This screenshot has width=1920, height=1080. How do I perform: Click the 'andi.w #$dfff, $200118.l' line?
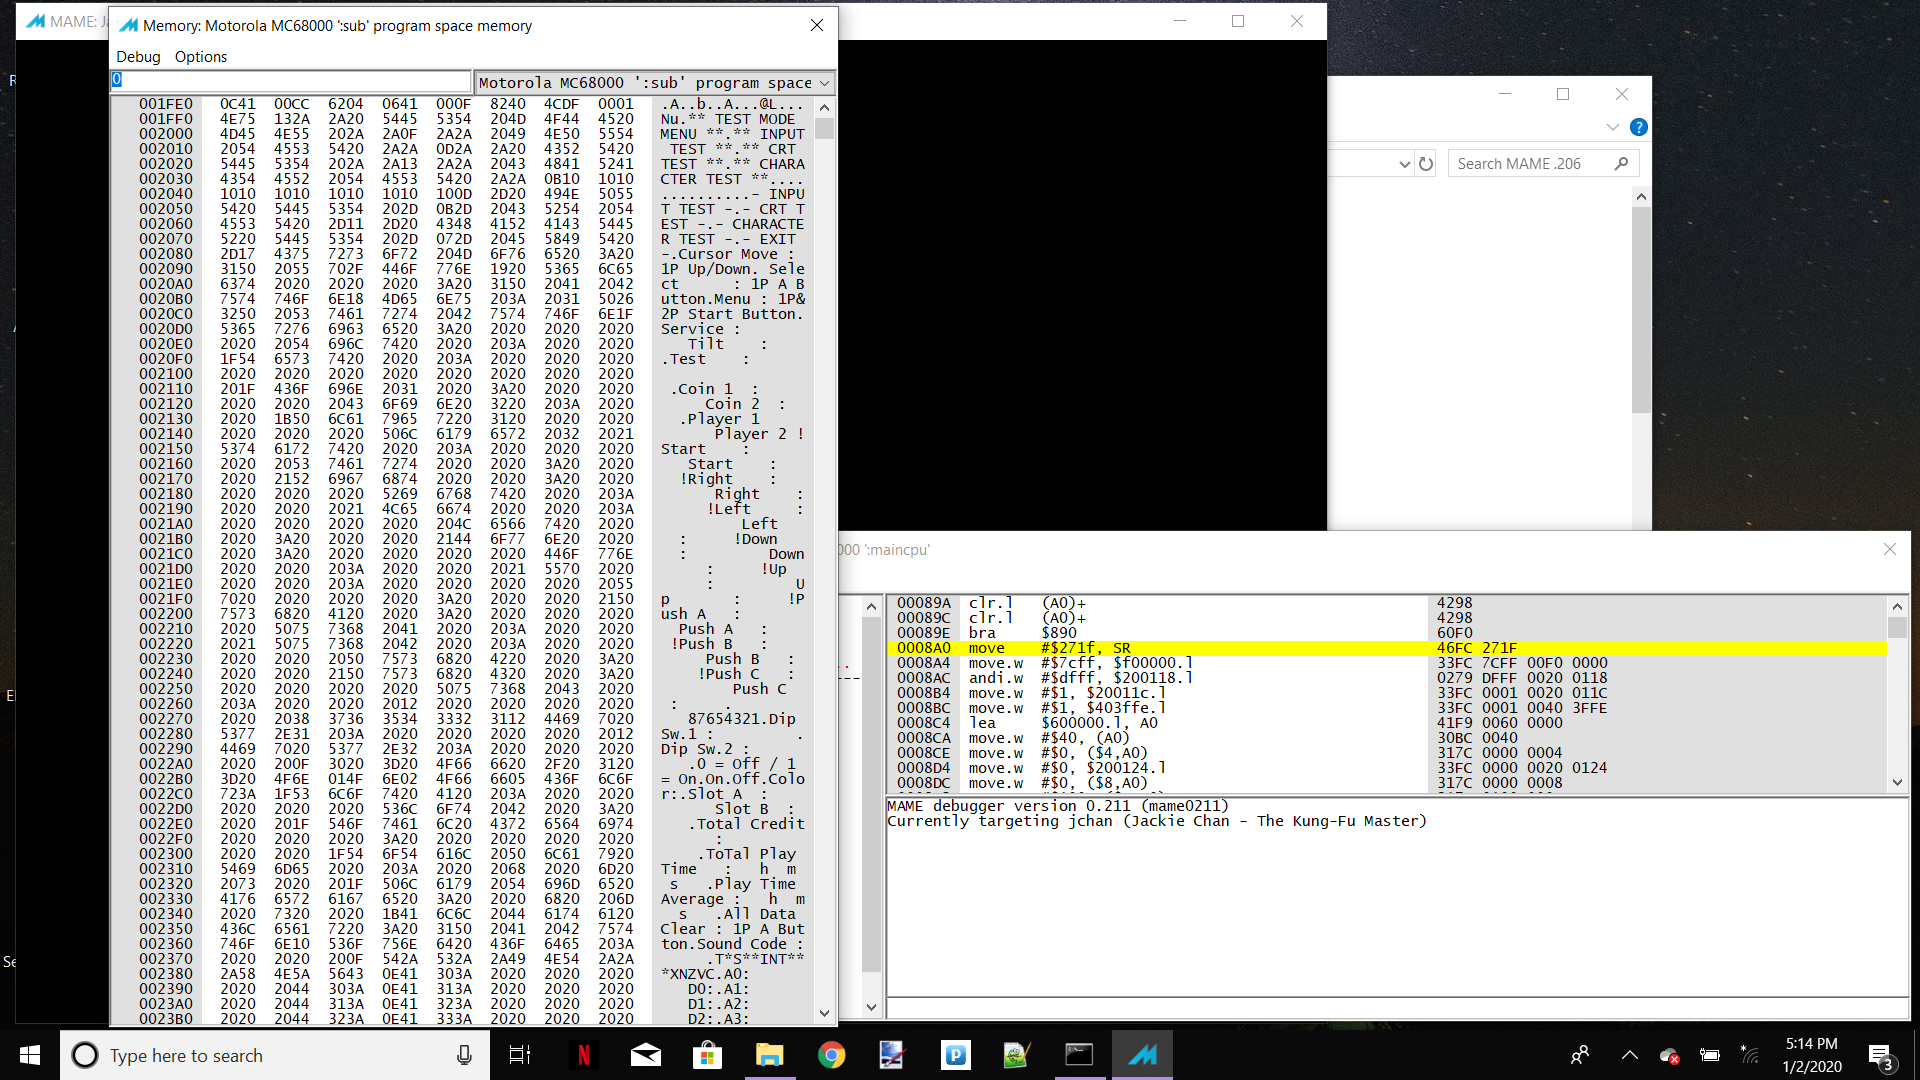(x=1385, y=678)
